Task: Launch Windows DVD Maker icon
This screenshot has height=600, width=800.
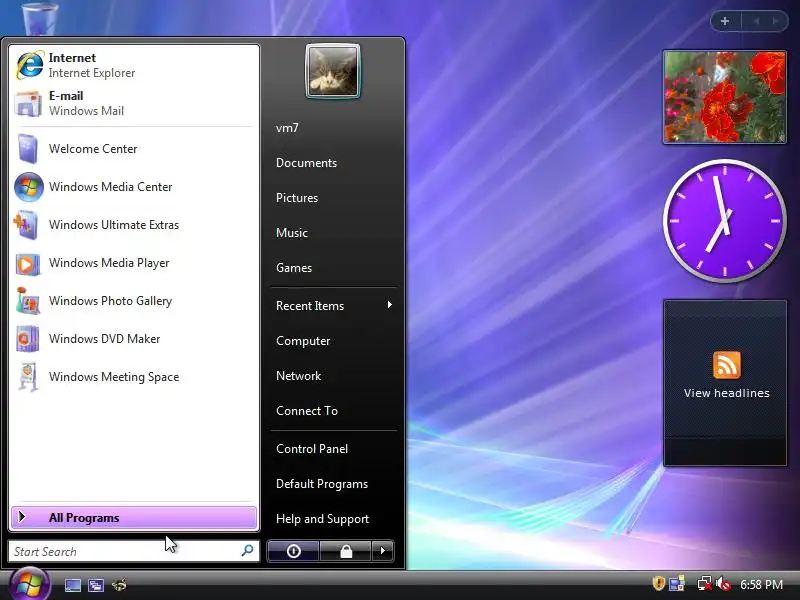Action: pyautogui.click(x=28, y=339)
